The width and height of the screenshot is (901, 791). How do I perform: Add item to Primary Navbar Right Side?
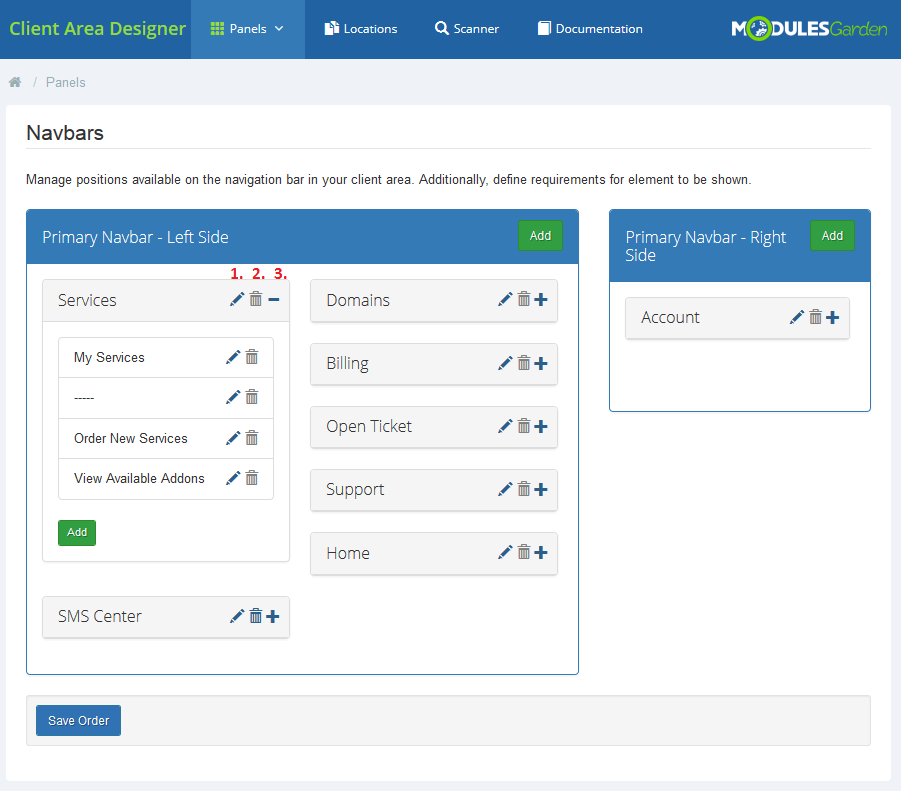click(832, 236)
